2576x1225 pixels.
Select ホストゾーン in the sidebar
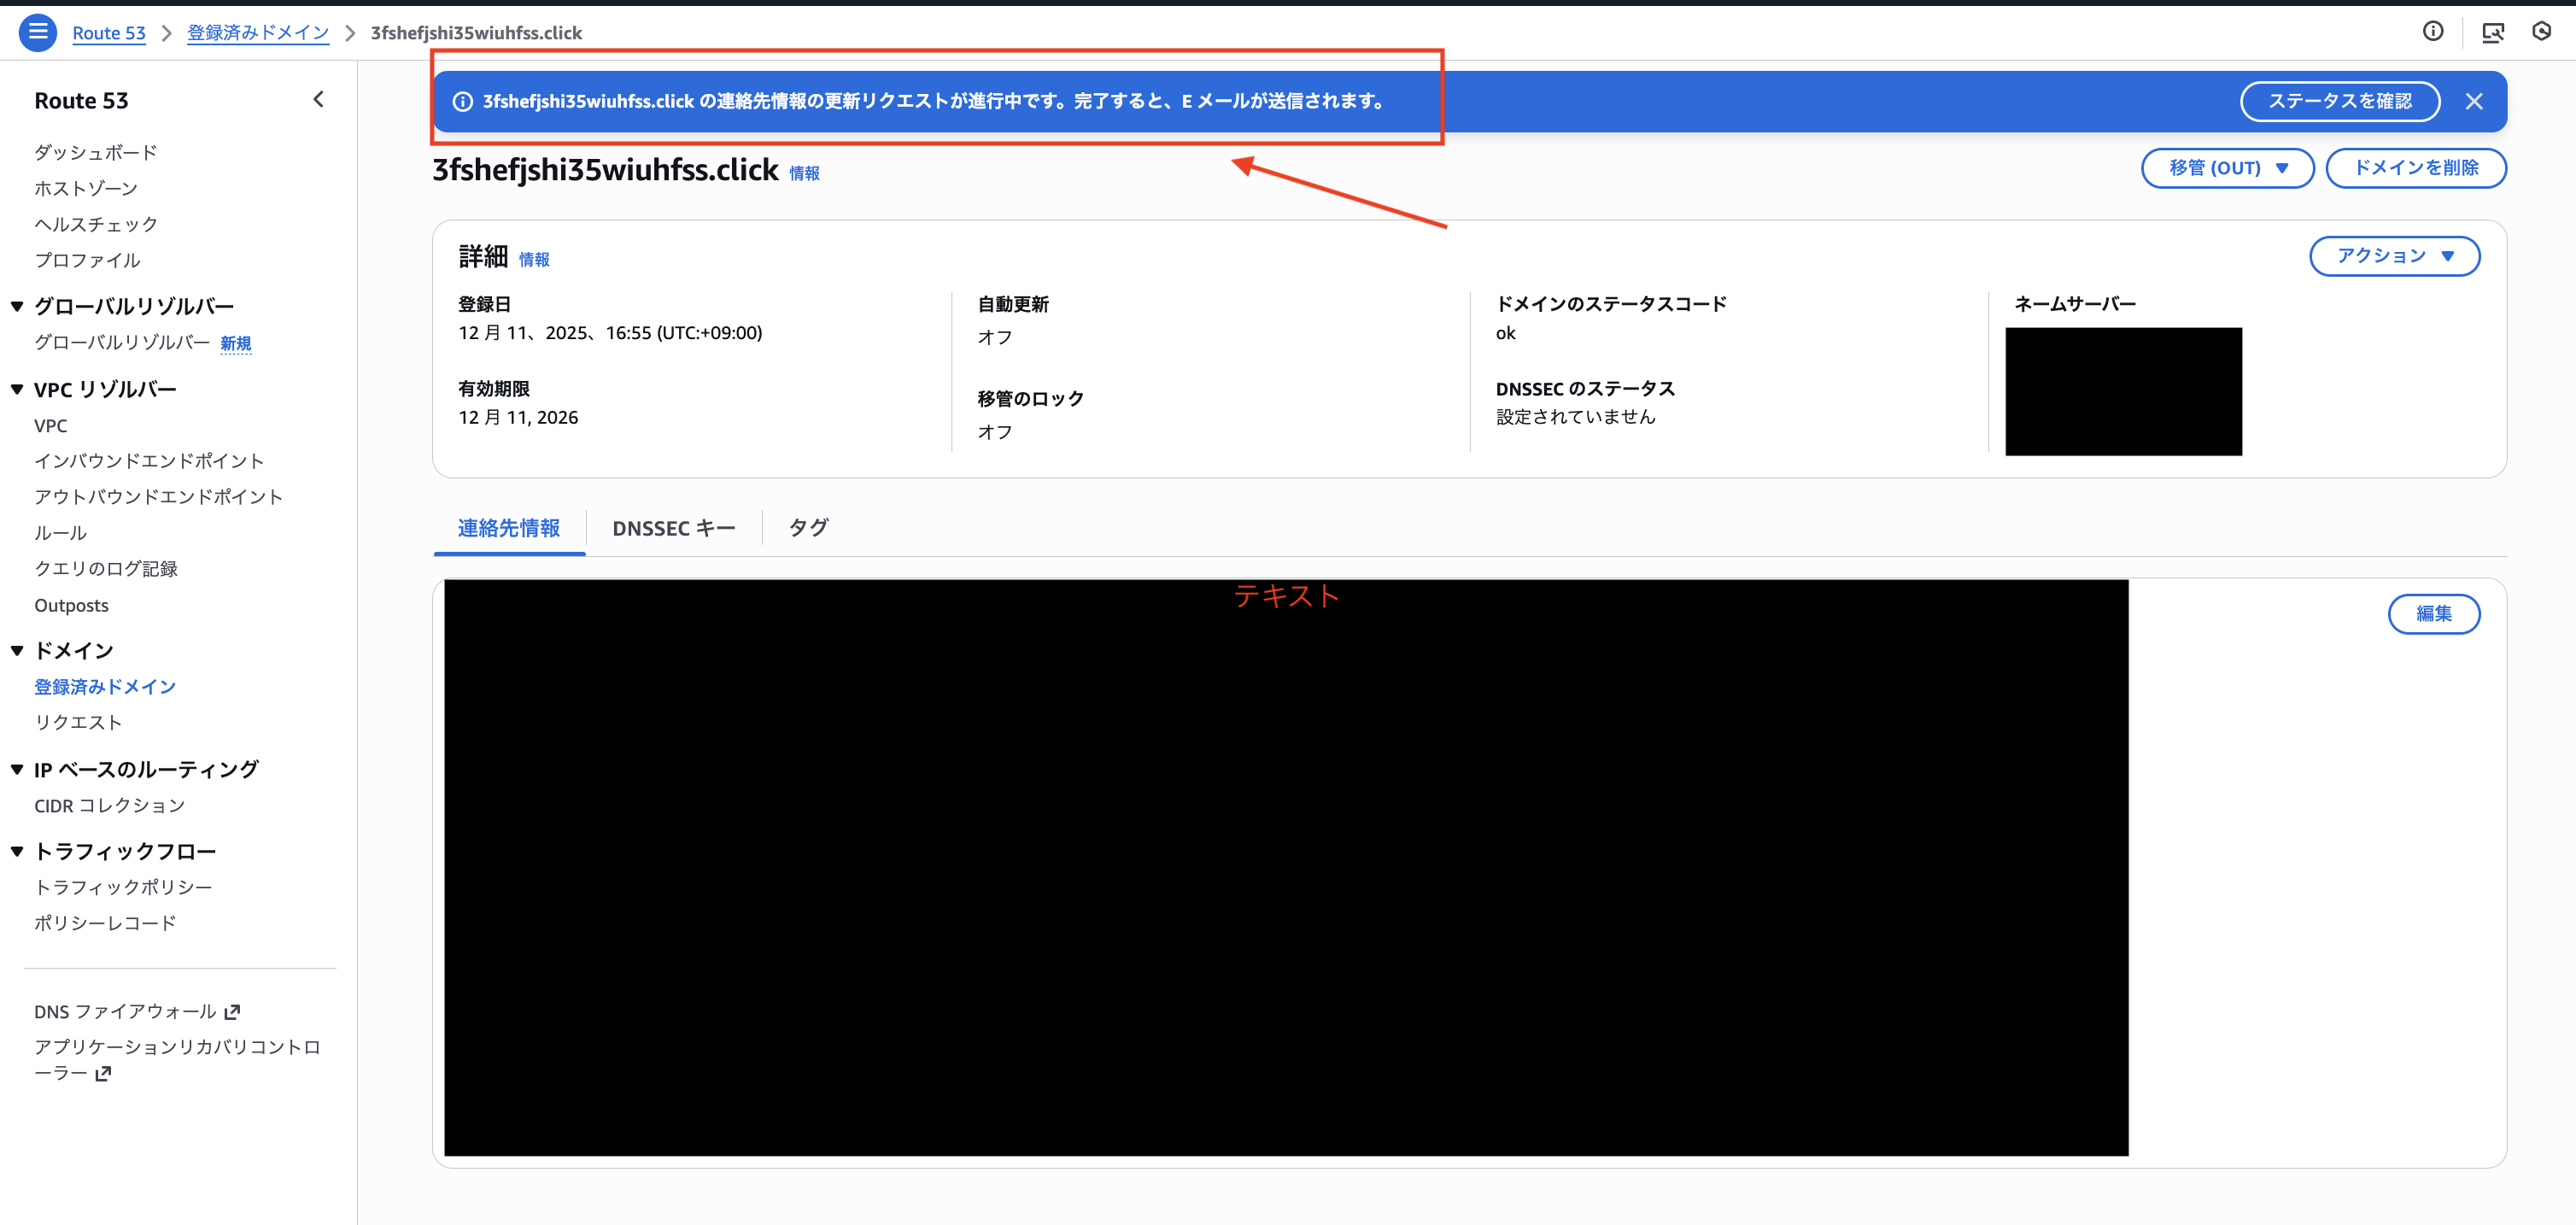[86, 187]
